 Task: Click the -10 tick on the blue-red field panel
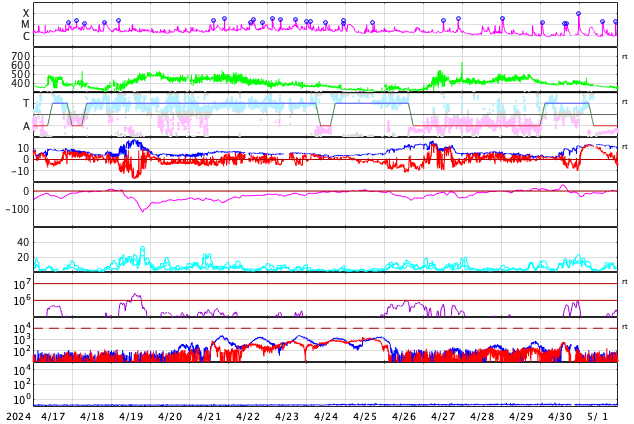[x=19, y=171]
